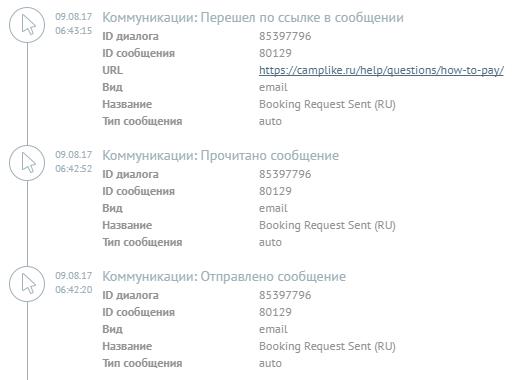Click the URL field label in first event
Screen dimensions: 517x380
pyautogui.click(x=112, y=70)
